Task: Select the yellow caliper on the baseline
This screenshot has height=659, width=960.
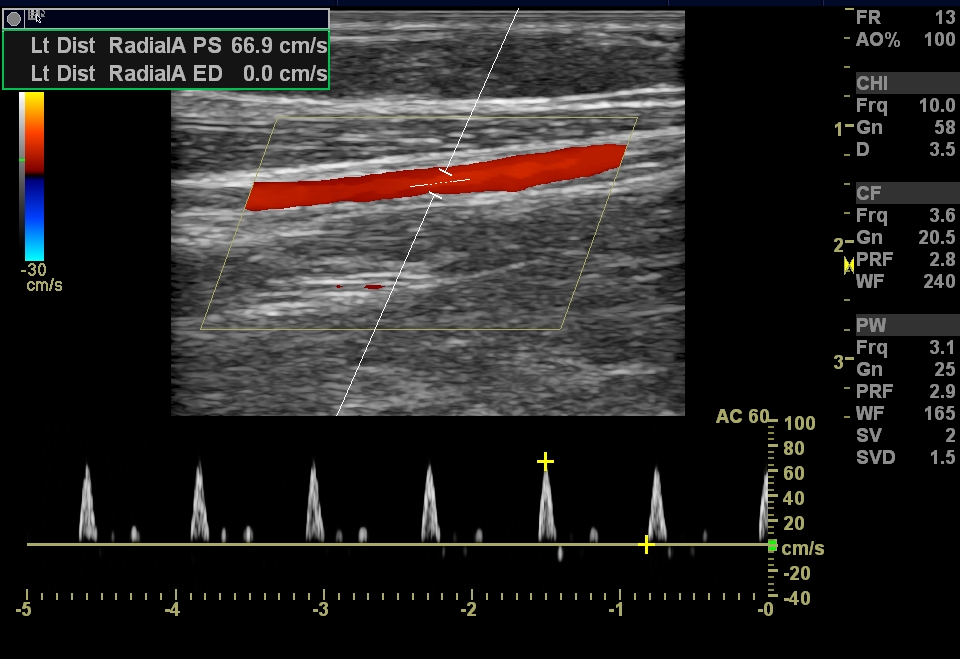Action: [646, 544]
